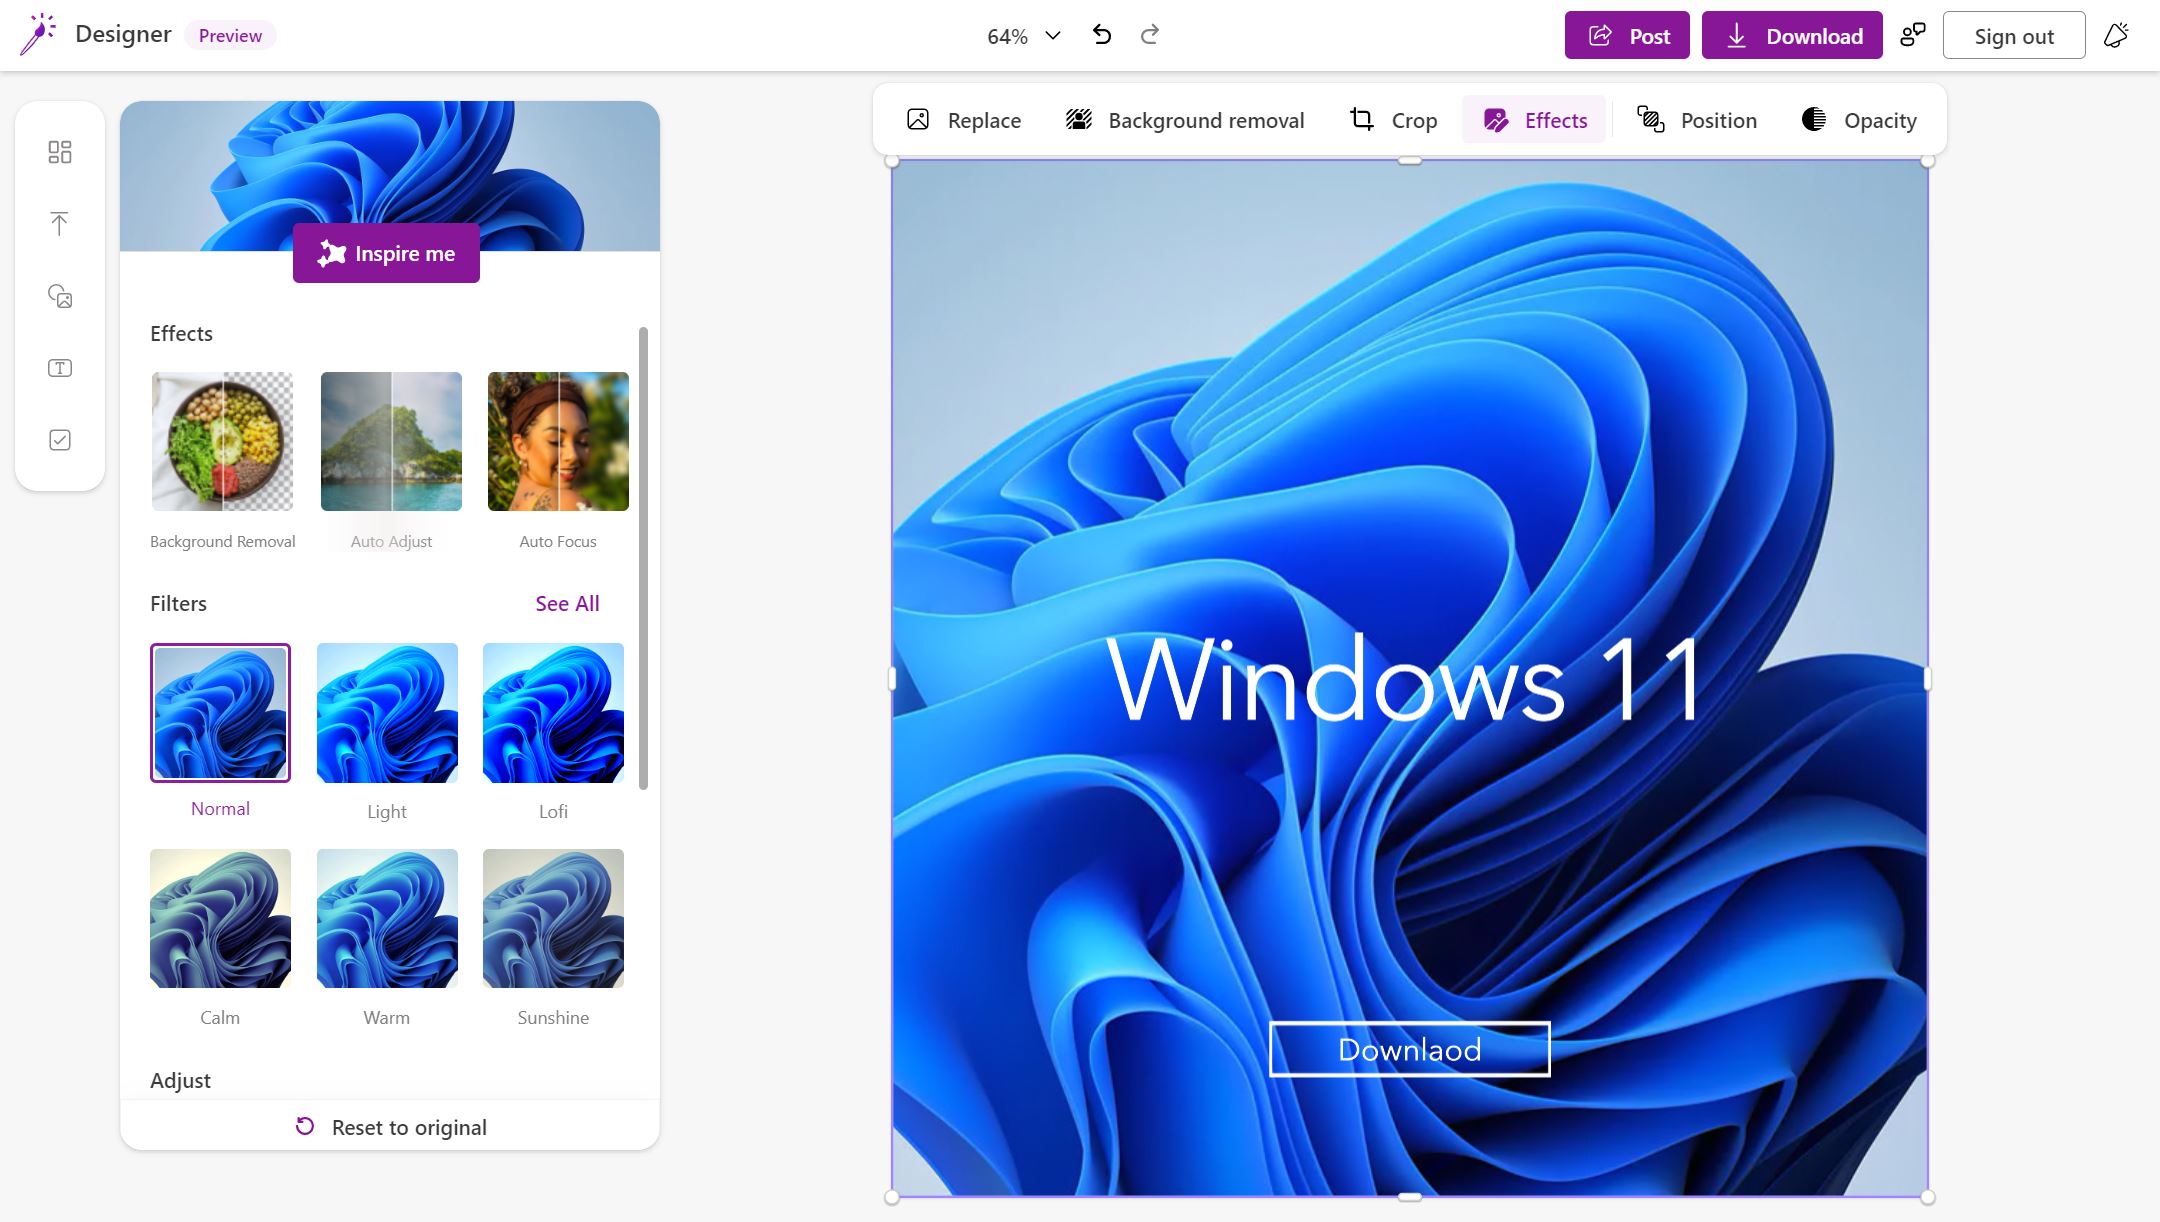Select the Windows 11 text on canvas
2160x1222 pixels.
pos(1405,679)
